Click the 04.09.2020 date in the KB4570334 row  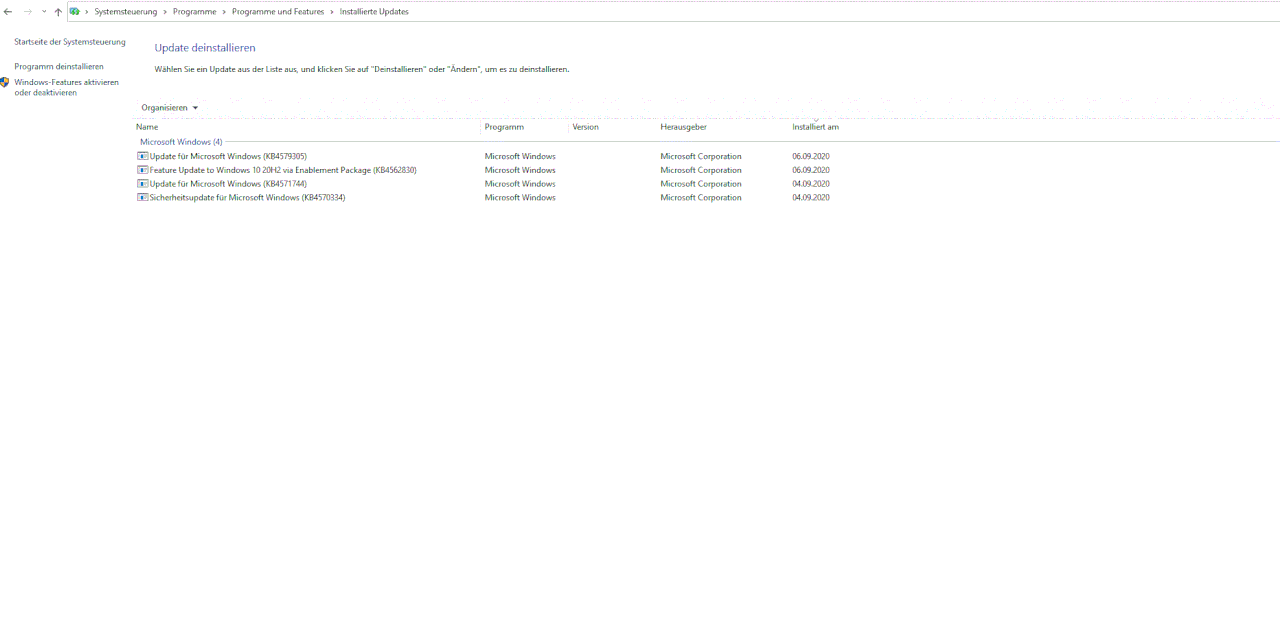811,198
